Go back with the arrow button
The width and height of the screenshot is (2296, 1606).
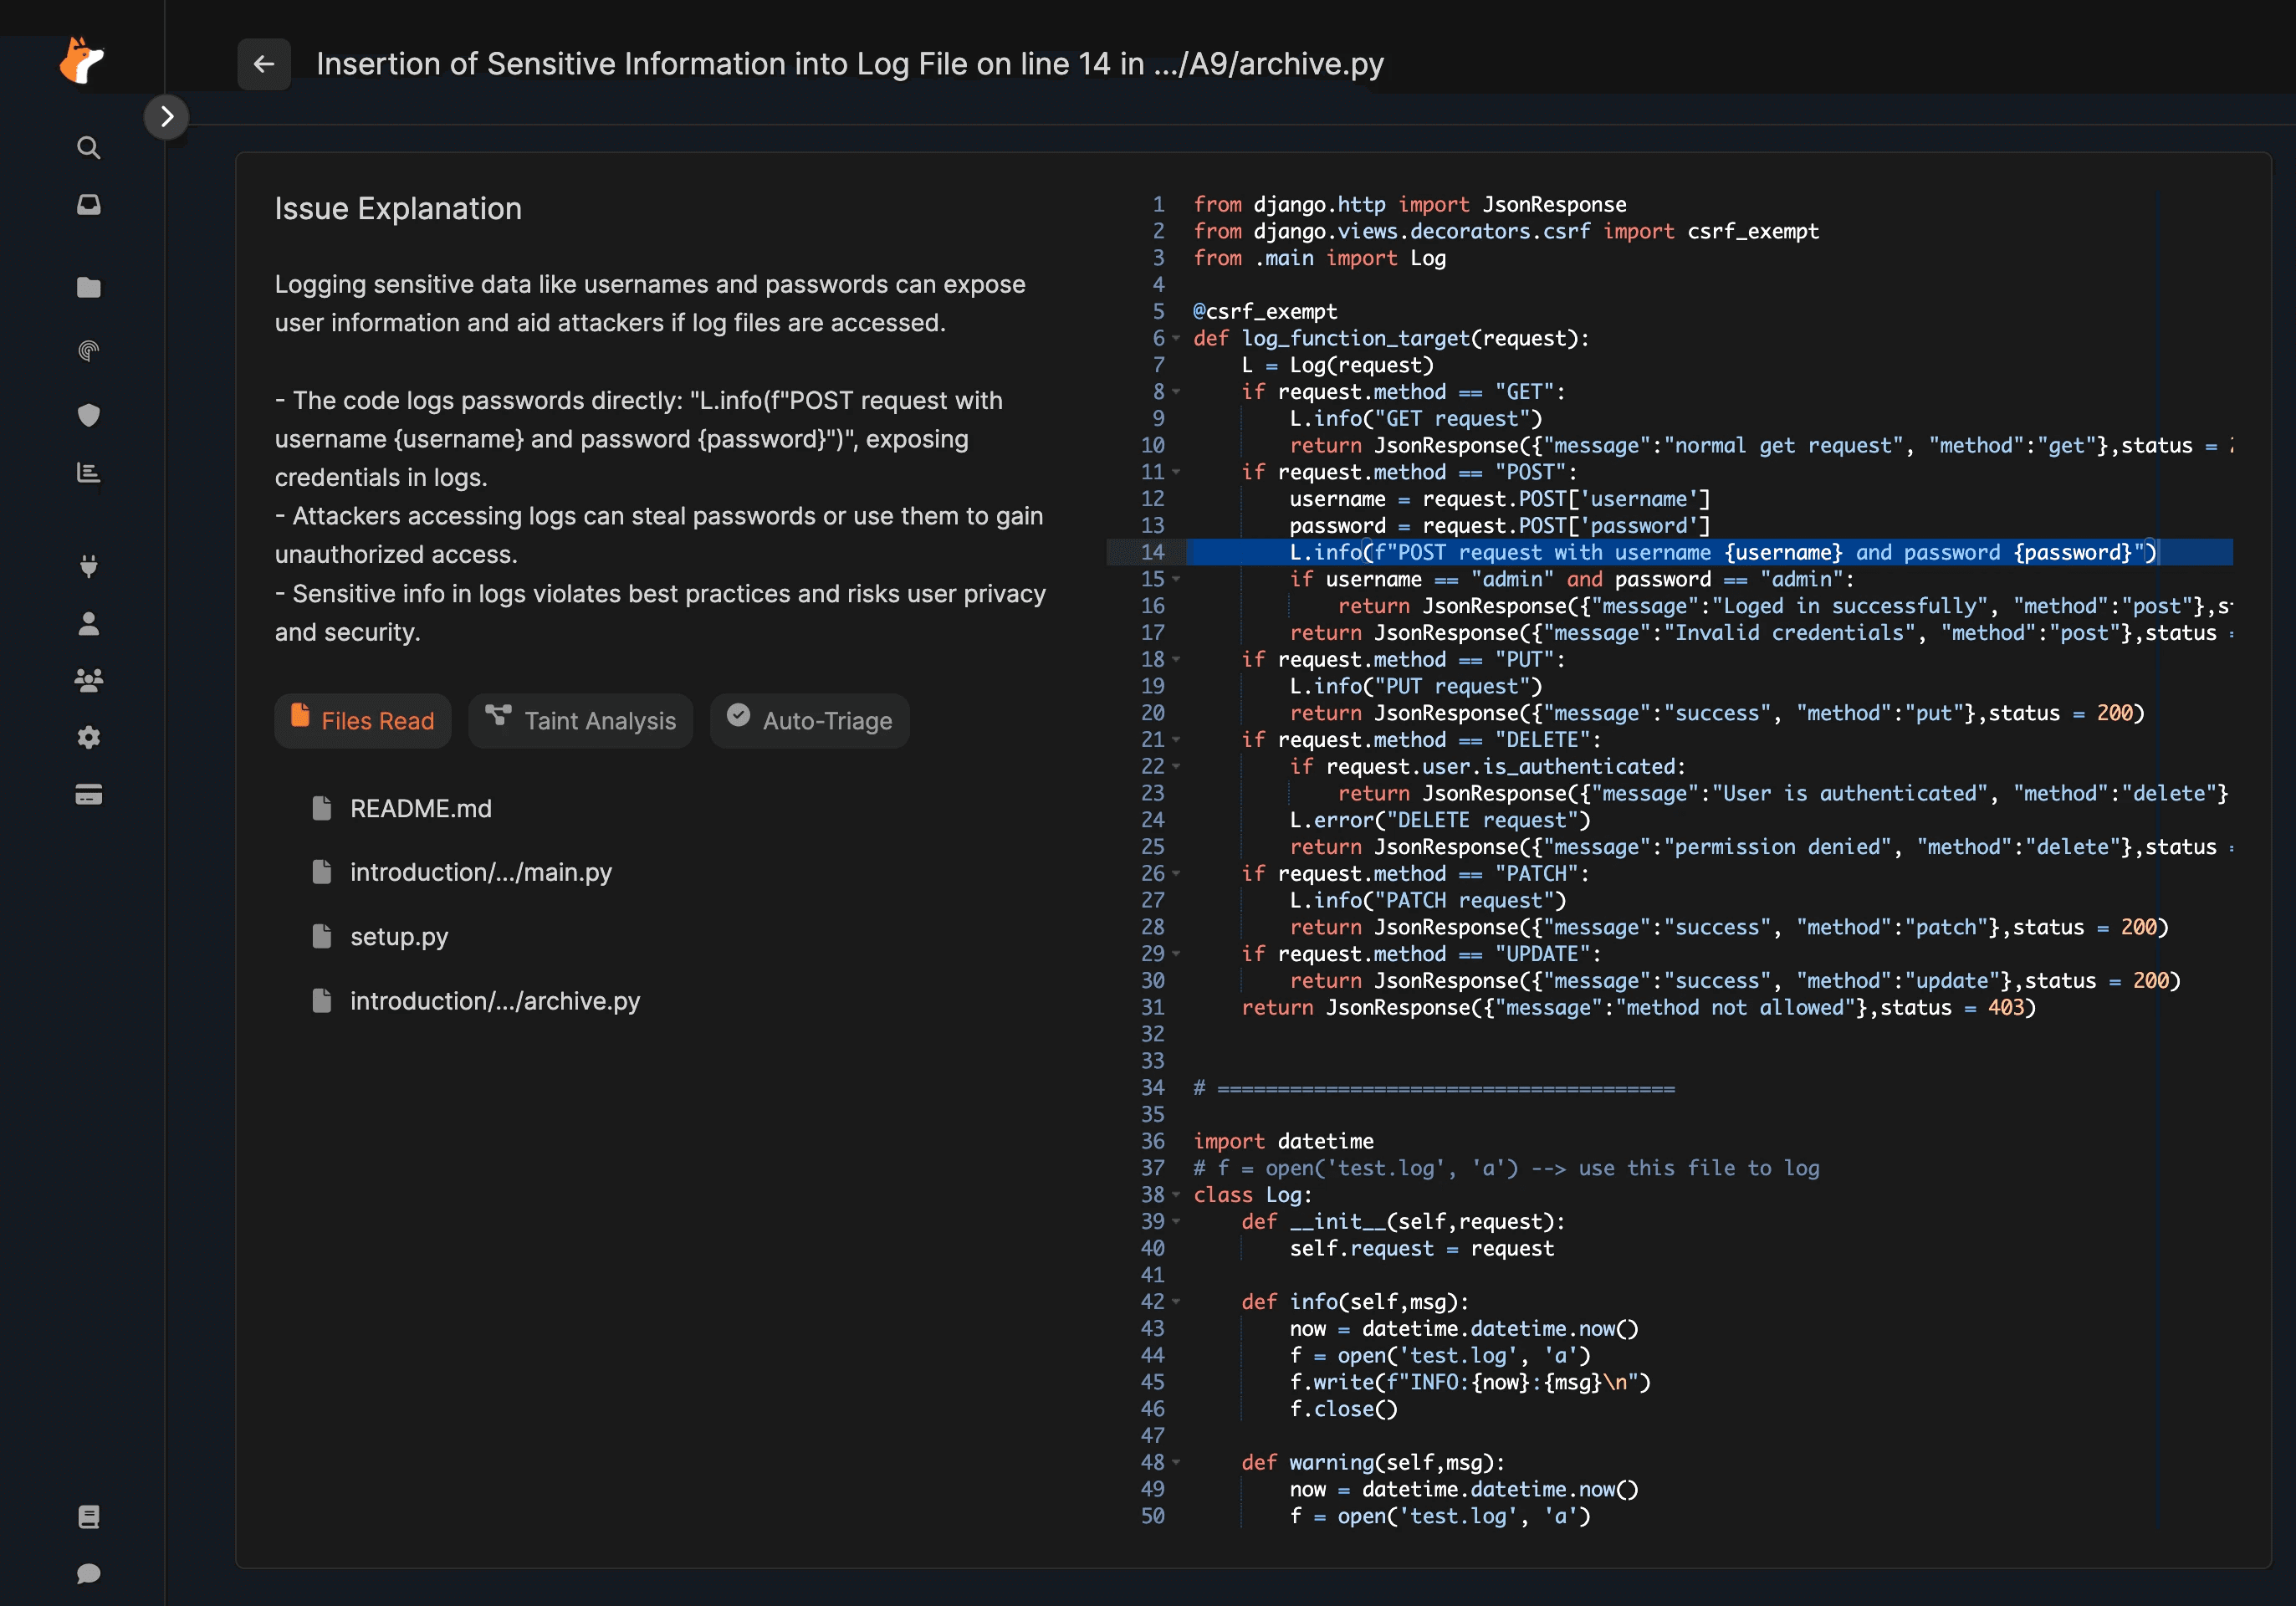point(264,64)
